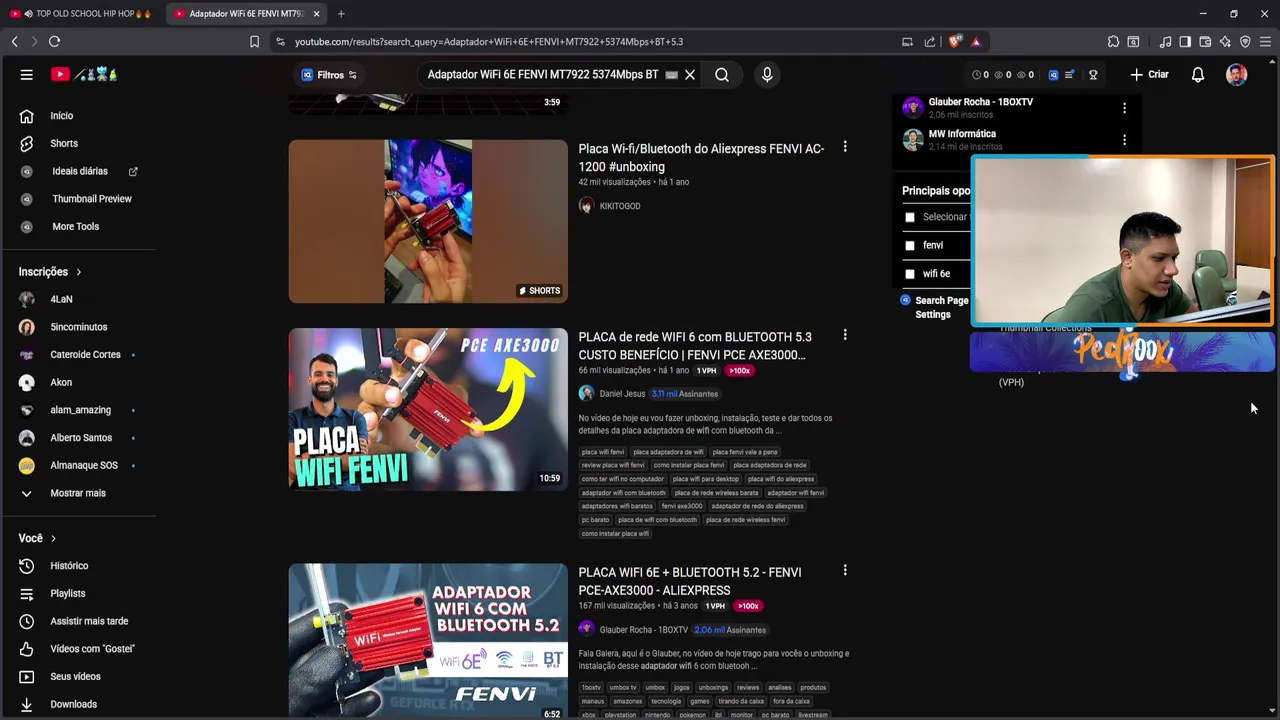
Task: Open Brave playlist music note icon
Action: coord(1165,42)
